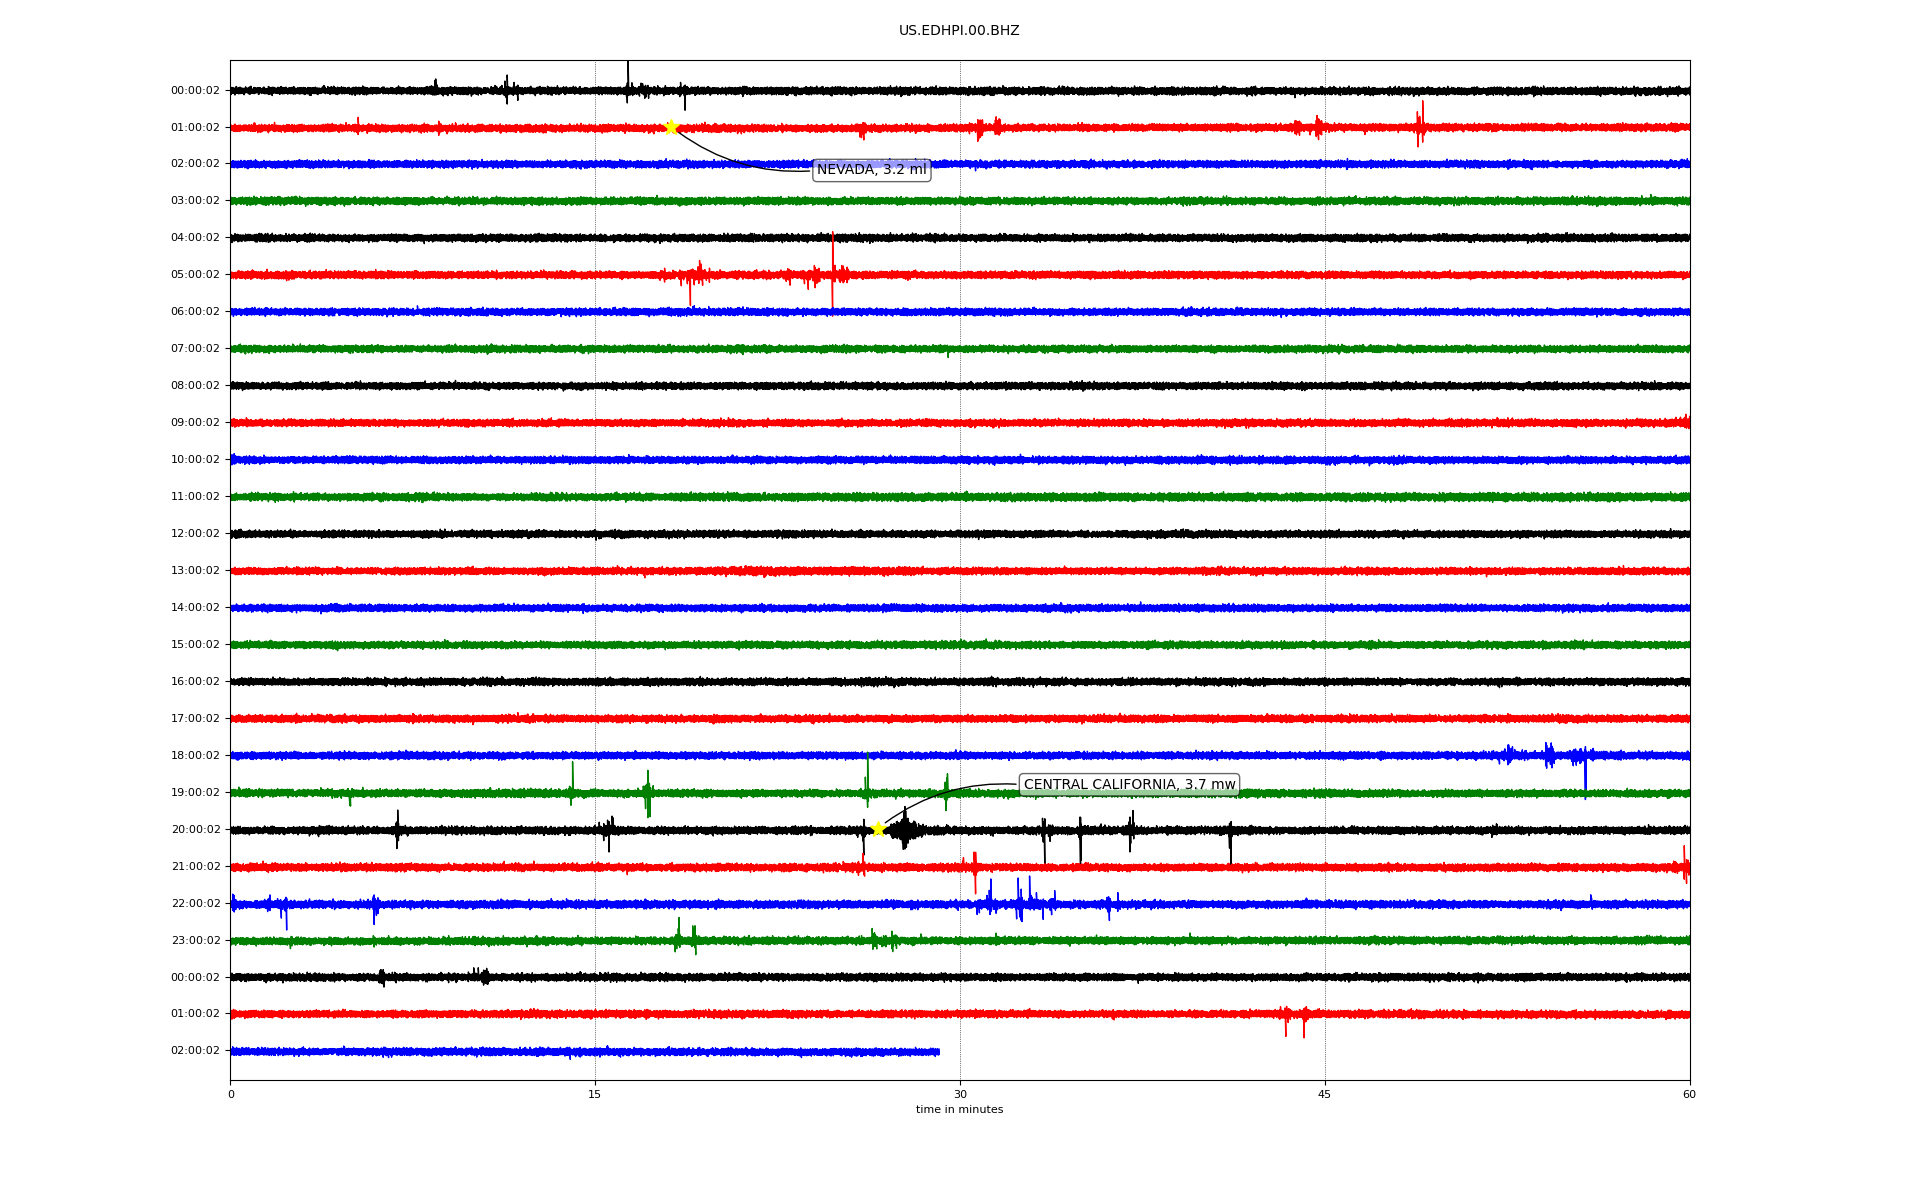Select the 02:00:02 label beside the blue trace near the top
The height and width of the screenshot is (1200, 1920).
point(195,164)
